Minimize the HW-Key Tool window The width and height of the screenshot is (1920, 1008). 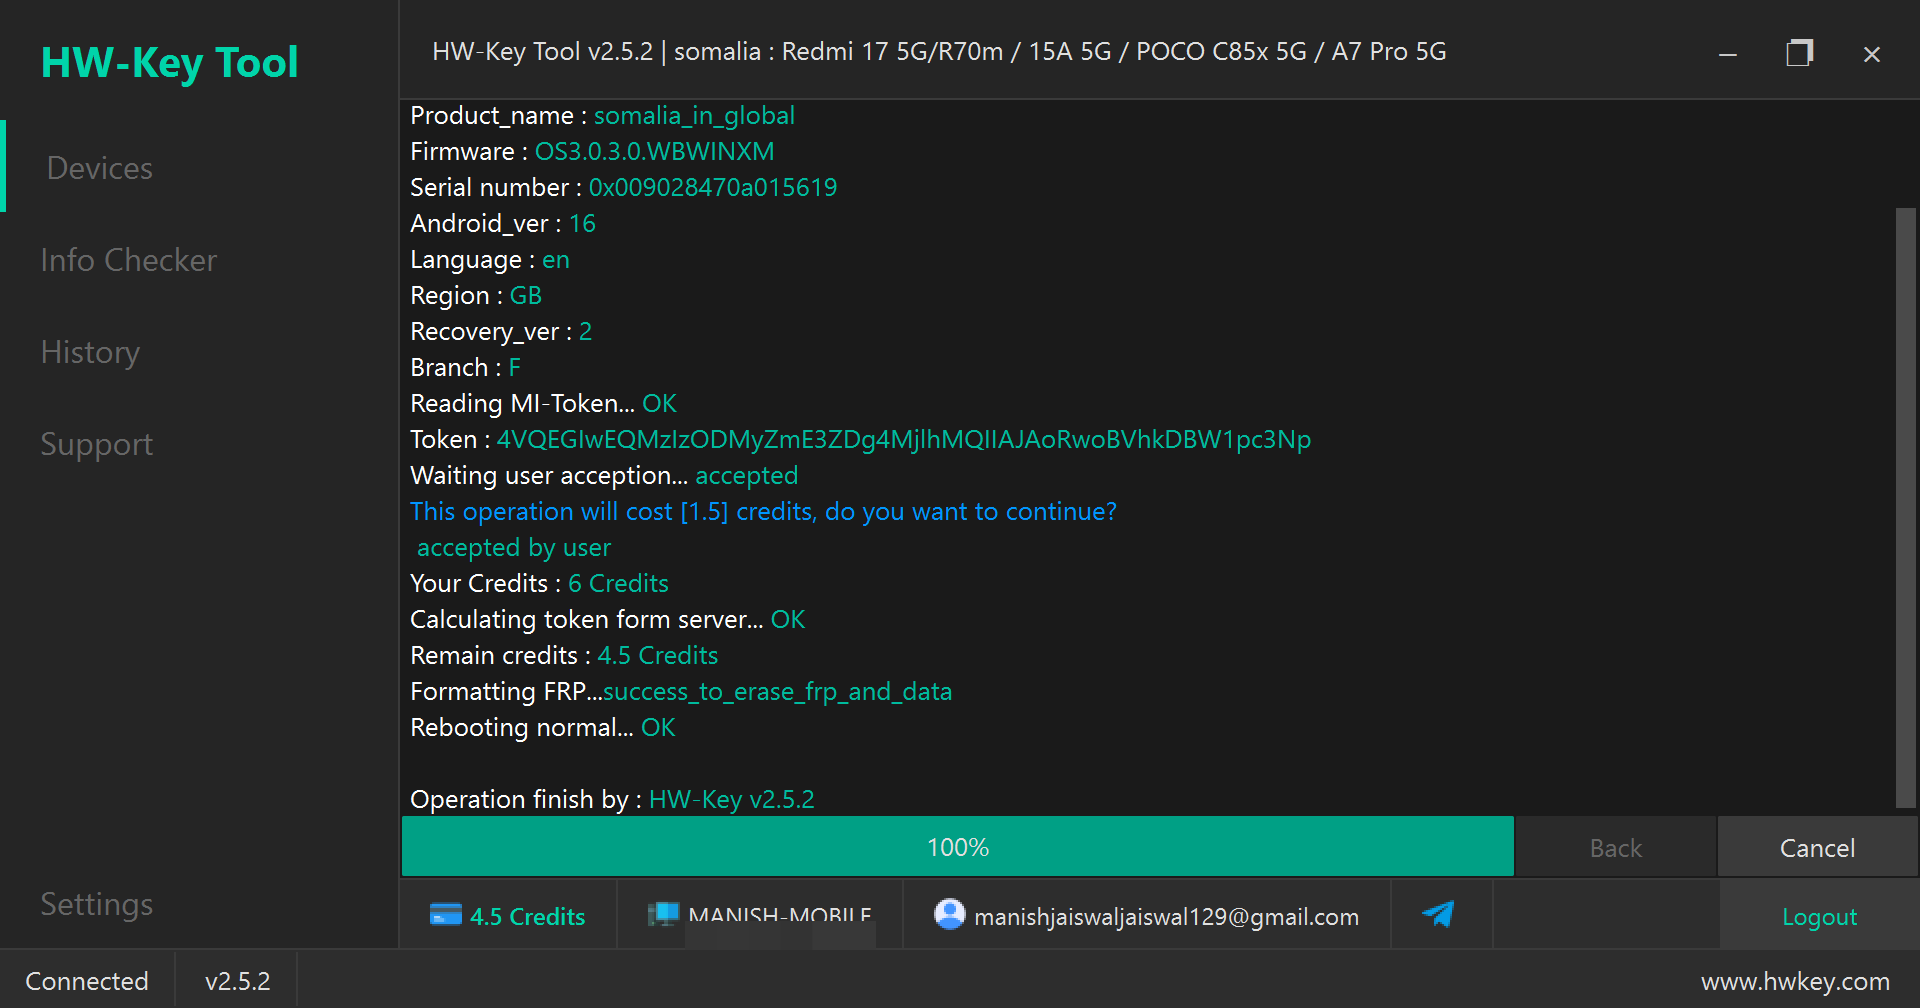pos(1728,55)
